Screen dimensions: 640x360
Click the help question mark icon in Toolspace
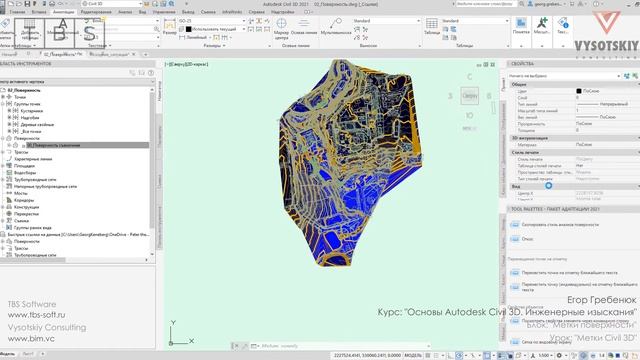tap(151, 73)
